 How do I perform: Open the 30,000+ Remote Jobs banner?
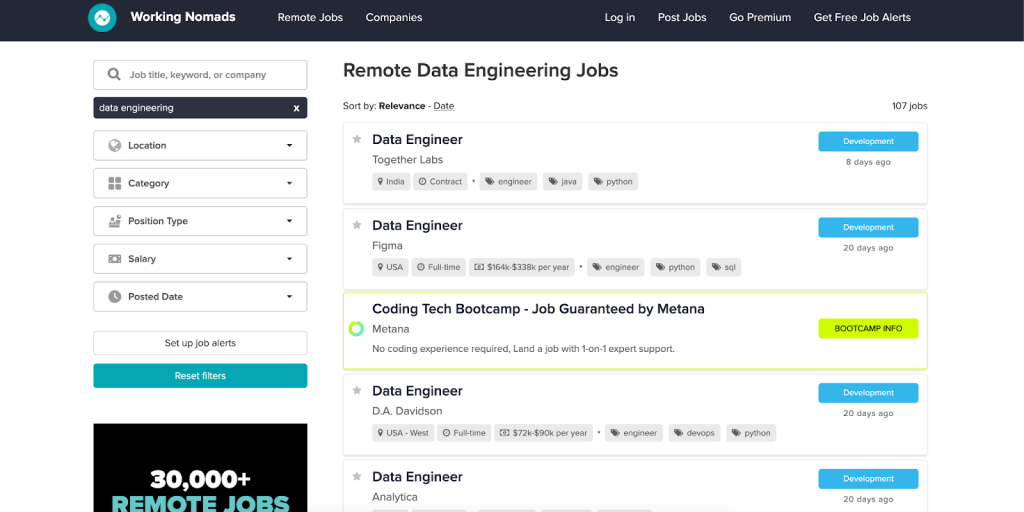coord(200,468)
